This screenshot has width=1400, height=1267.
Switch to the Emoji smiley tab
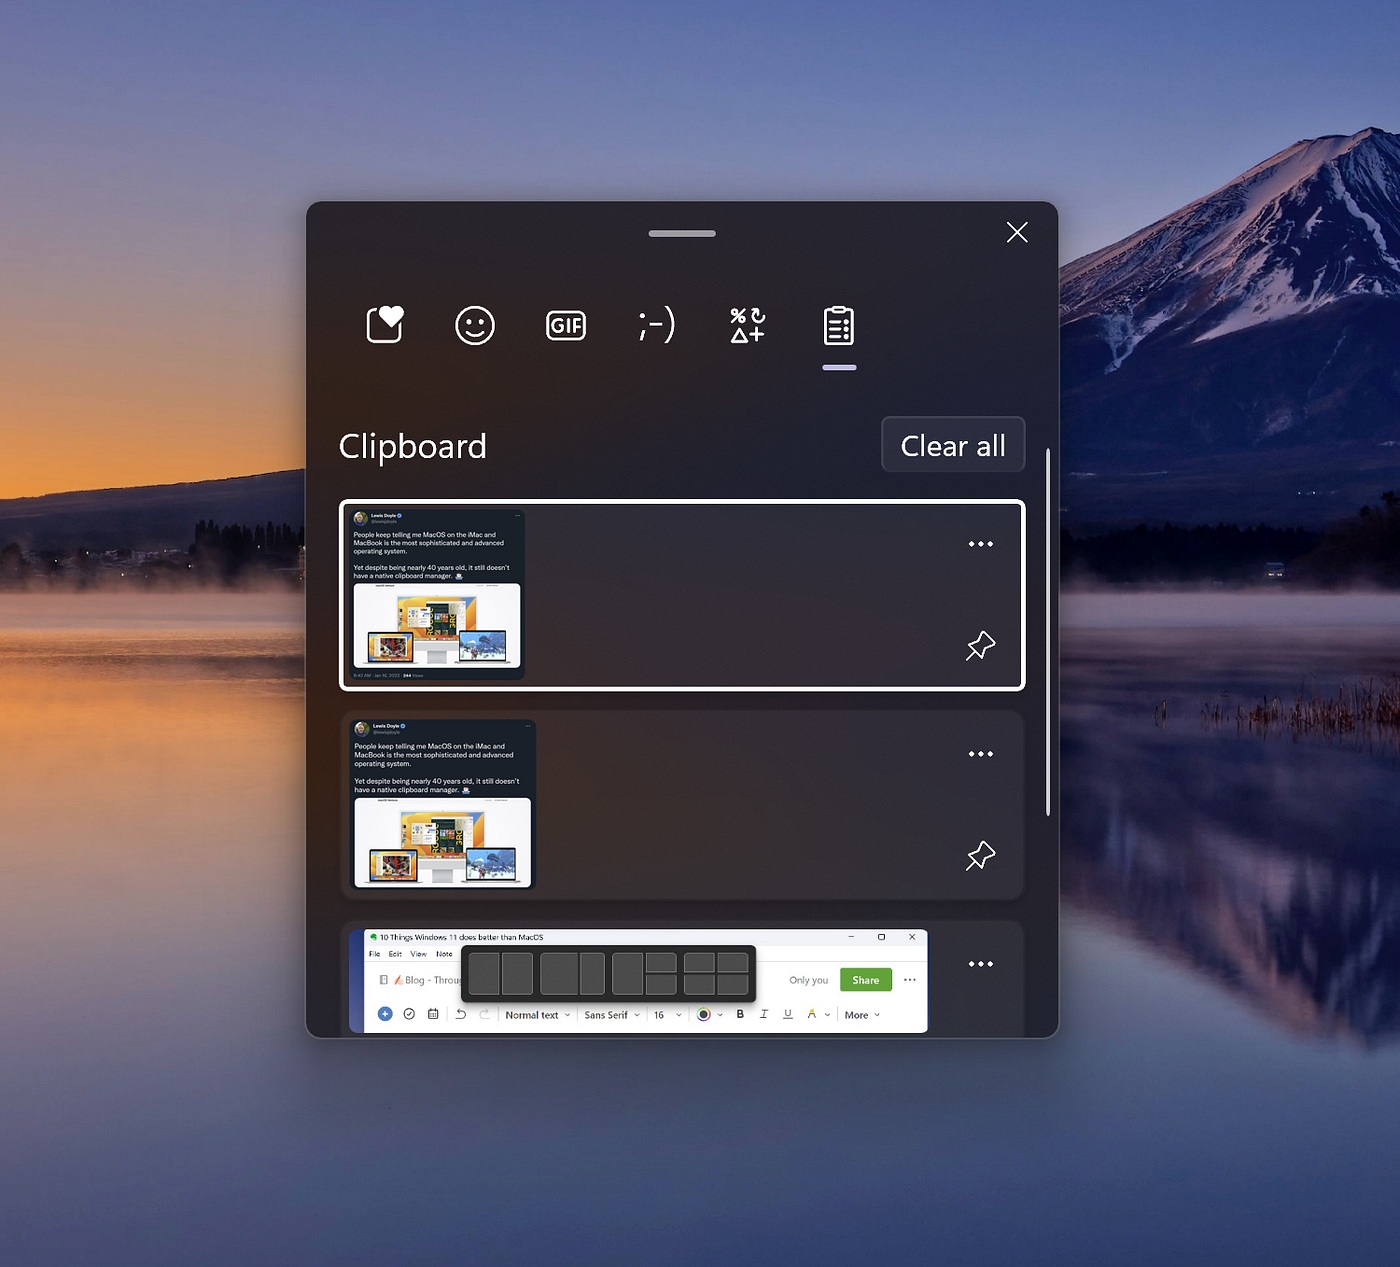[475, 325]
